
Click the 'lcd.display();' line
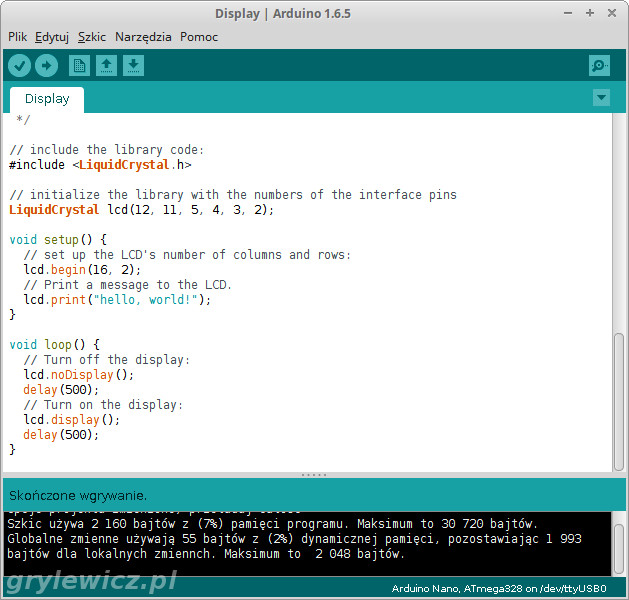tap(71, 420)
